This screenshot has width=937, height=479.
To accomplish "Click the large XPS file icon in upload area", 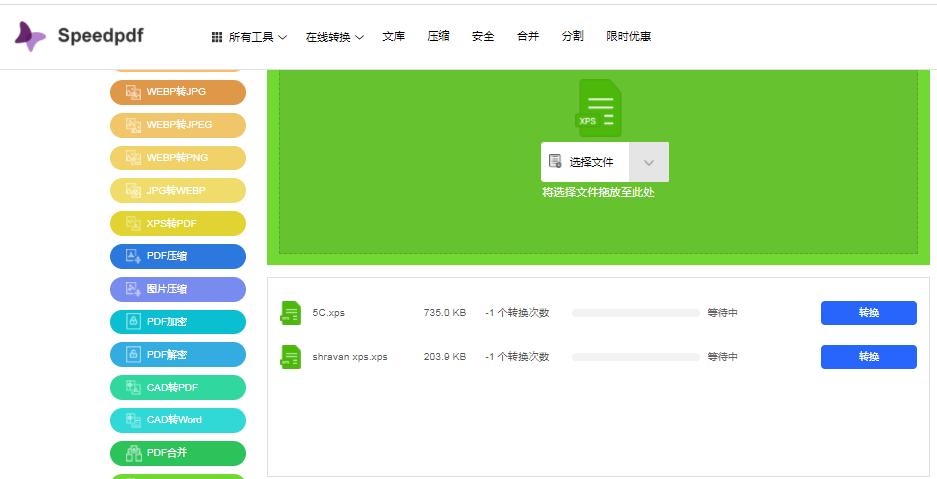I will point(599,108).
